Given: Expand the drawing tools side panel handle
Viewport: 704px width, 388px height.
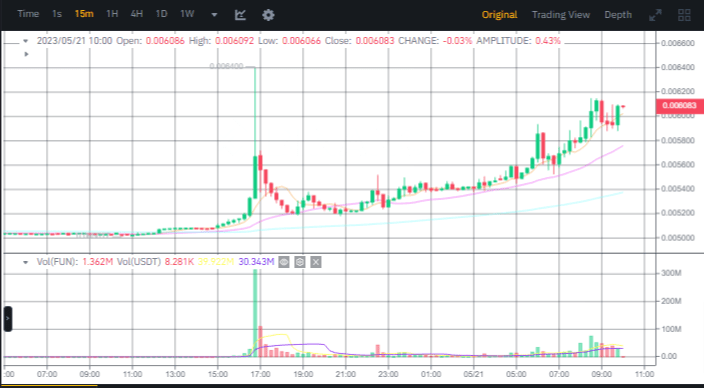Looking at the screenshot, I should coord(8,319).
